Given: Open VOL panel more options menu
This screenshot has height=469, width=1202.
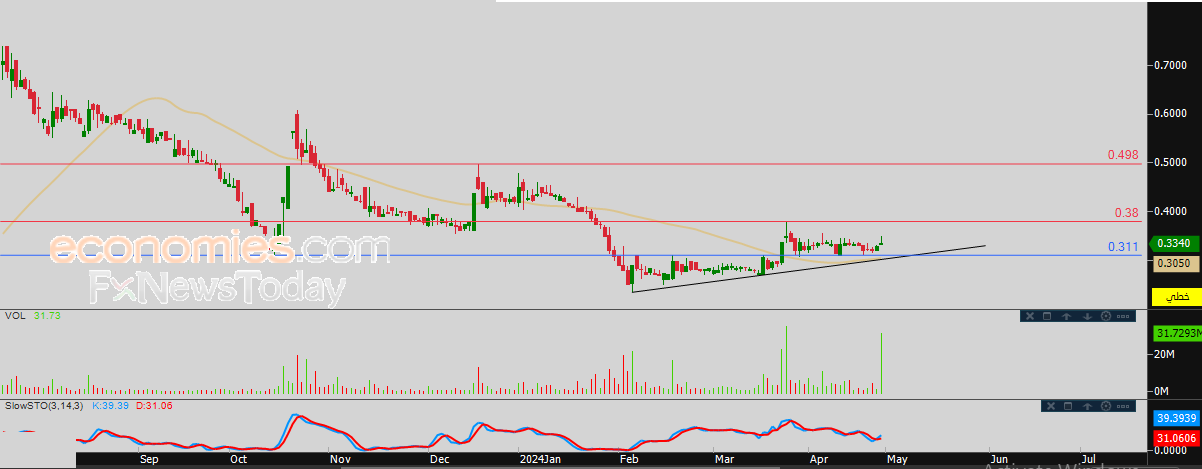Looking at the screenshot, I should (x=1123, y=316).
